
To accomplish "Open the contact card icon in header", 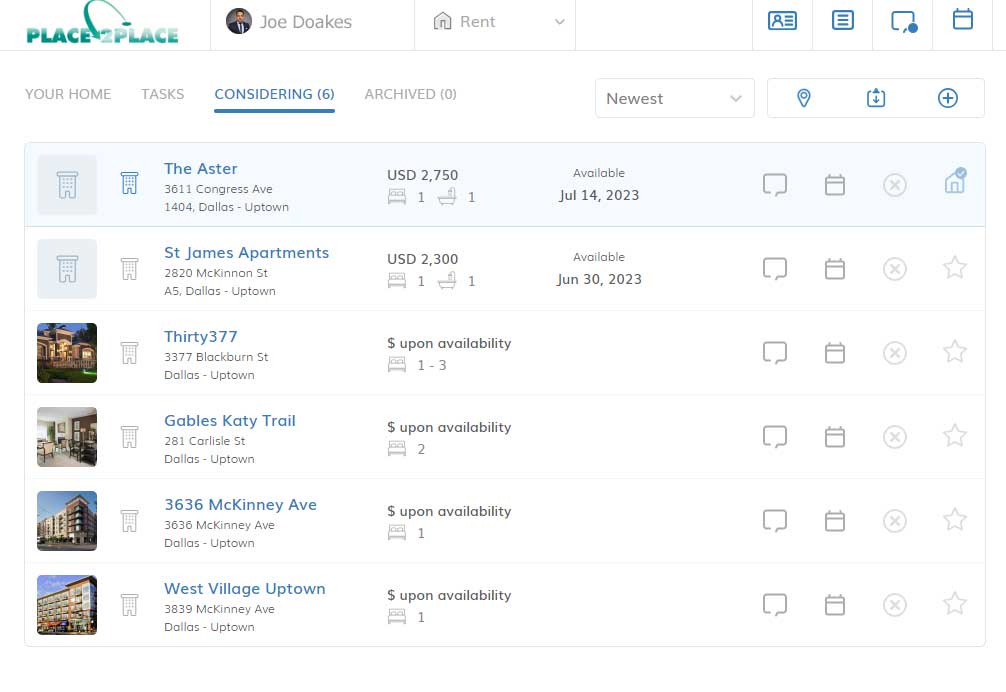I will pos(782,21).
